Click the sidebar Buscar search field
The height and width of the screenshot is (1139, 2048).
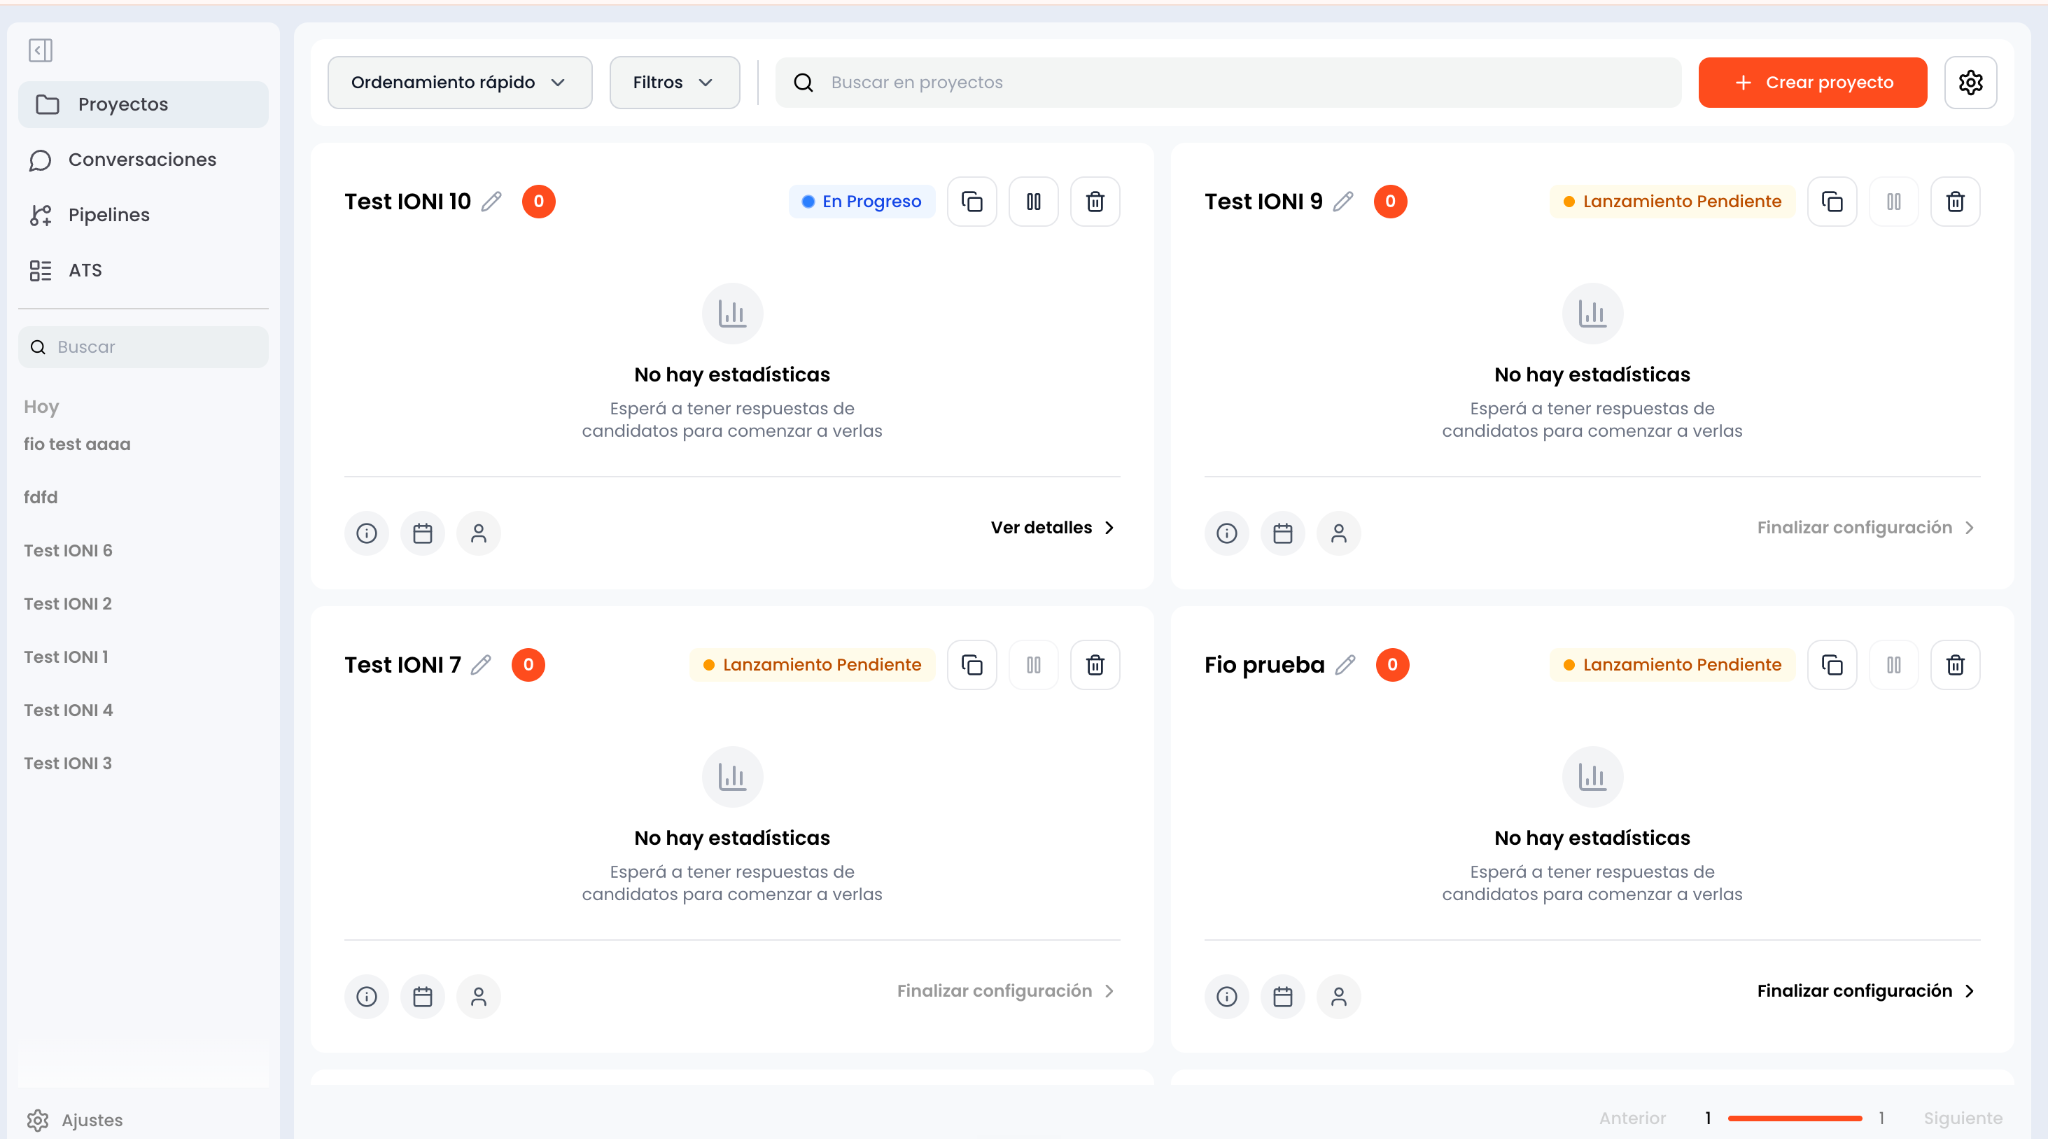[143, 347]
